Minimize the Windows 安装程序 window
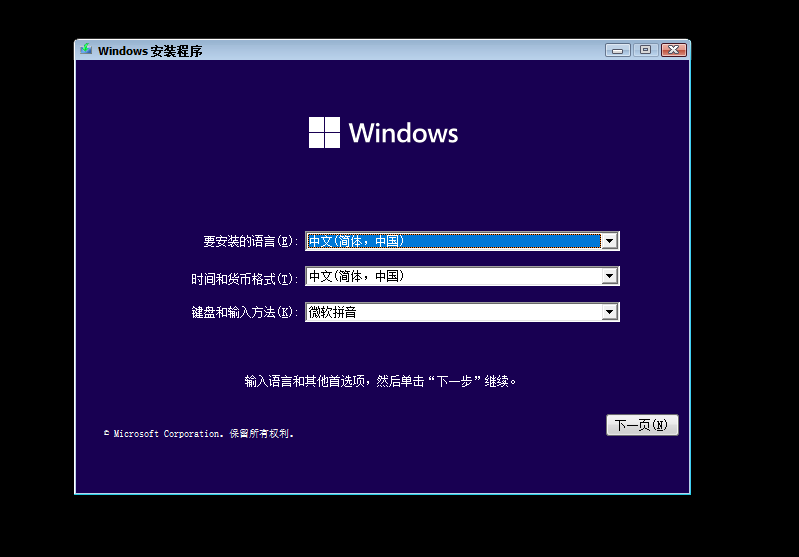This screenshot has width=799, height=557. [618, 50]
